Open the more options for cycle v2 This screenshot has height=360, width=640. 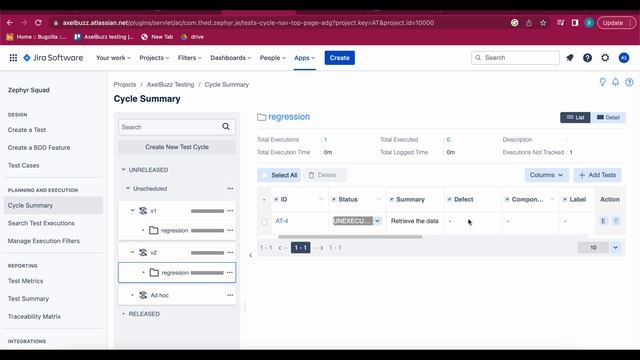[230, 253]
